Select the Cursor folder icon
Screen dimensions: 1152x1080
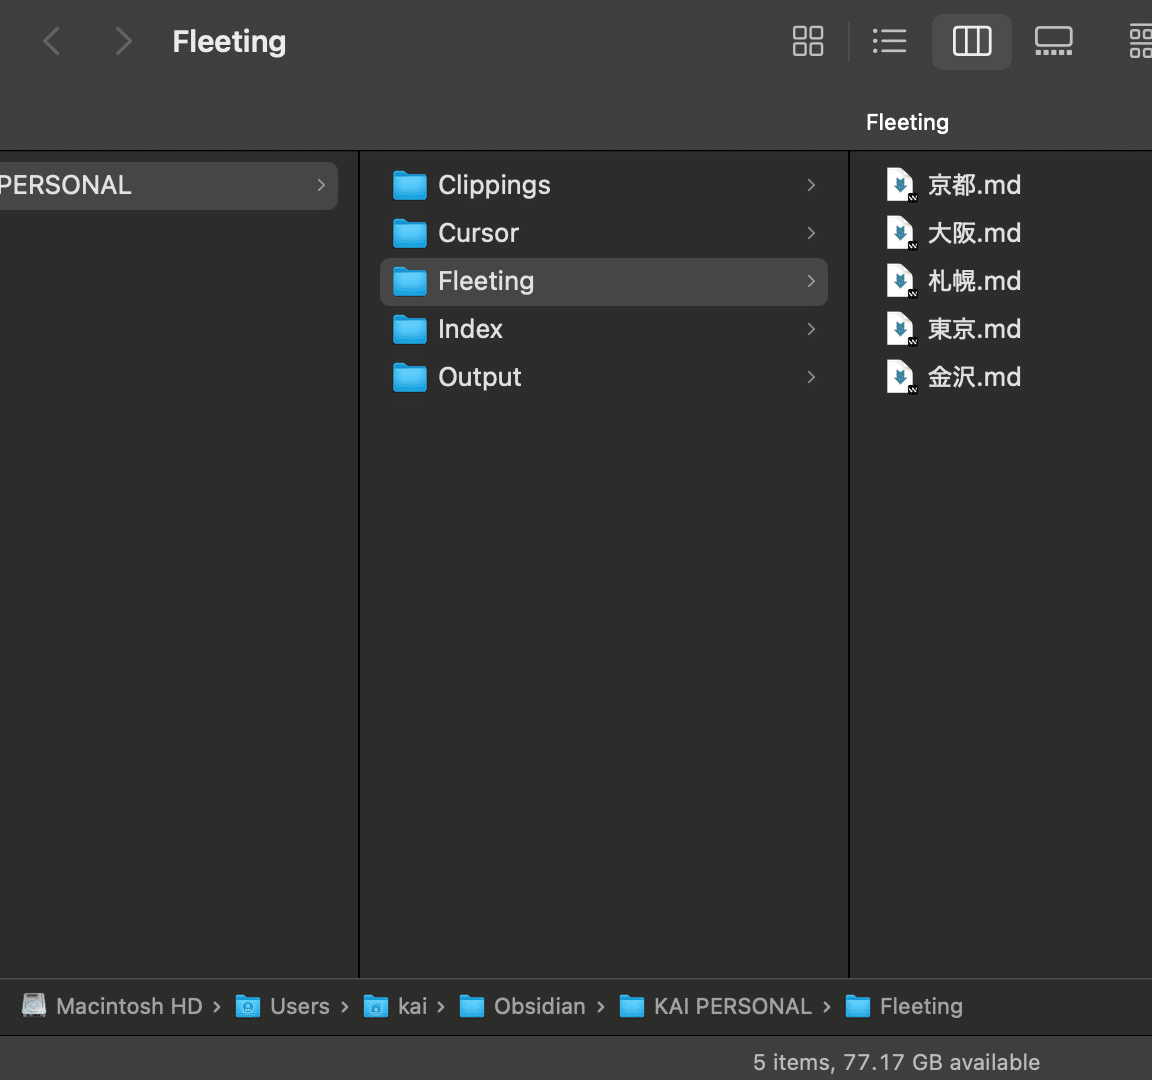[410, 233]
